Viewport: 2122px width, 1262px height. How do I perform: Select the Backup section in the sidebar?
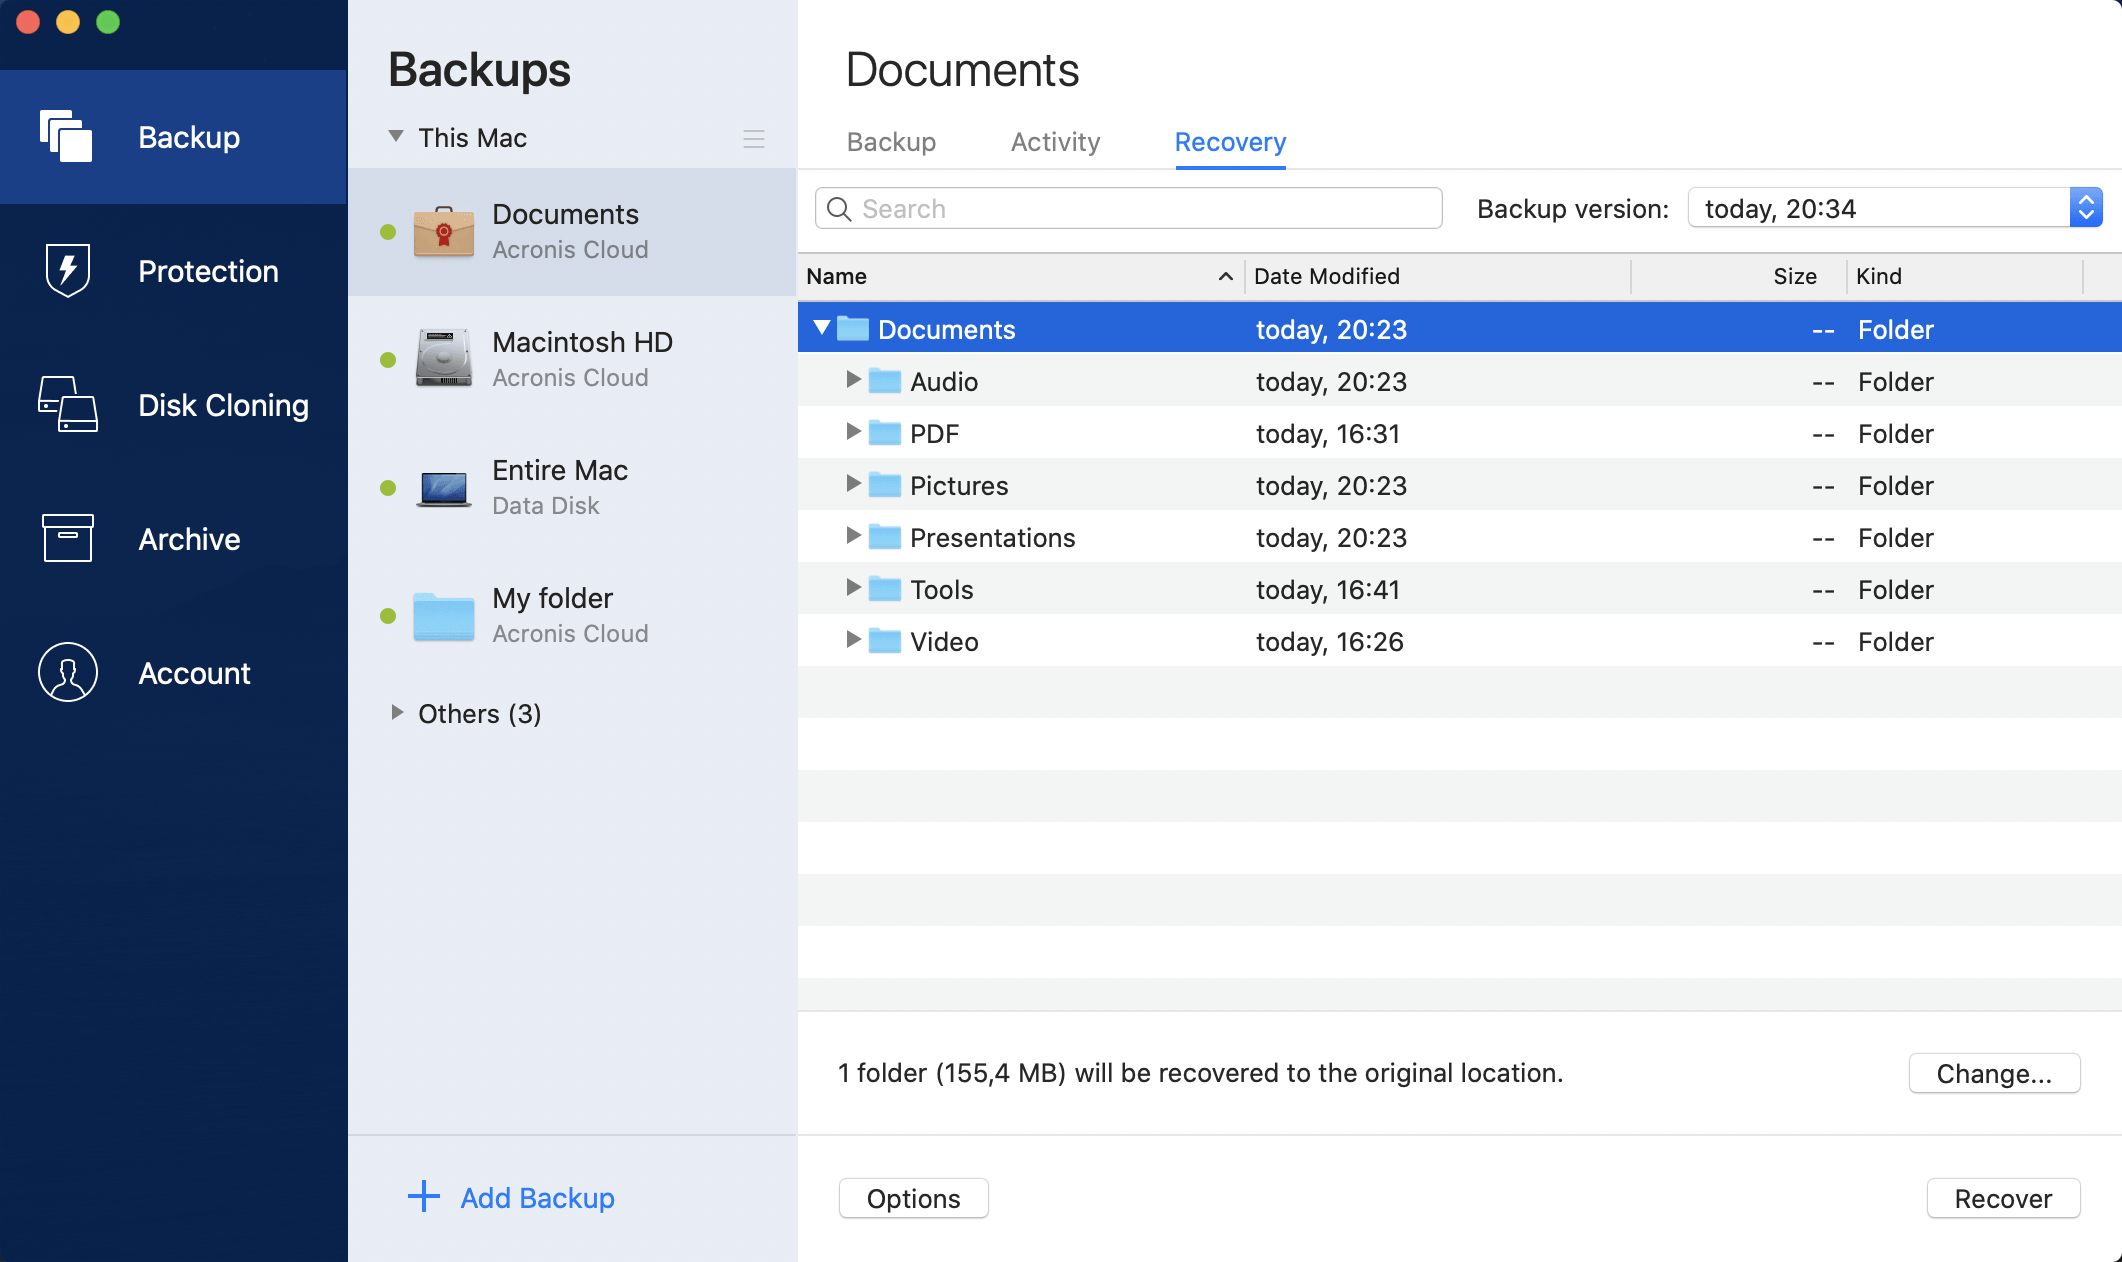coord(173,137)
